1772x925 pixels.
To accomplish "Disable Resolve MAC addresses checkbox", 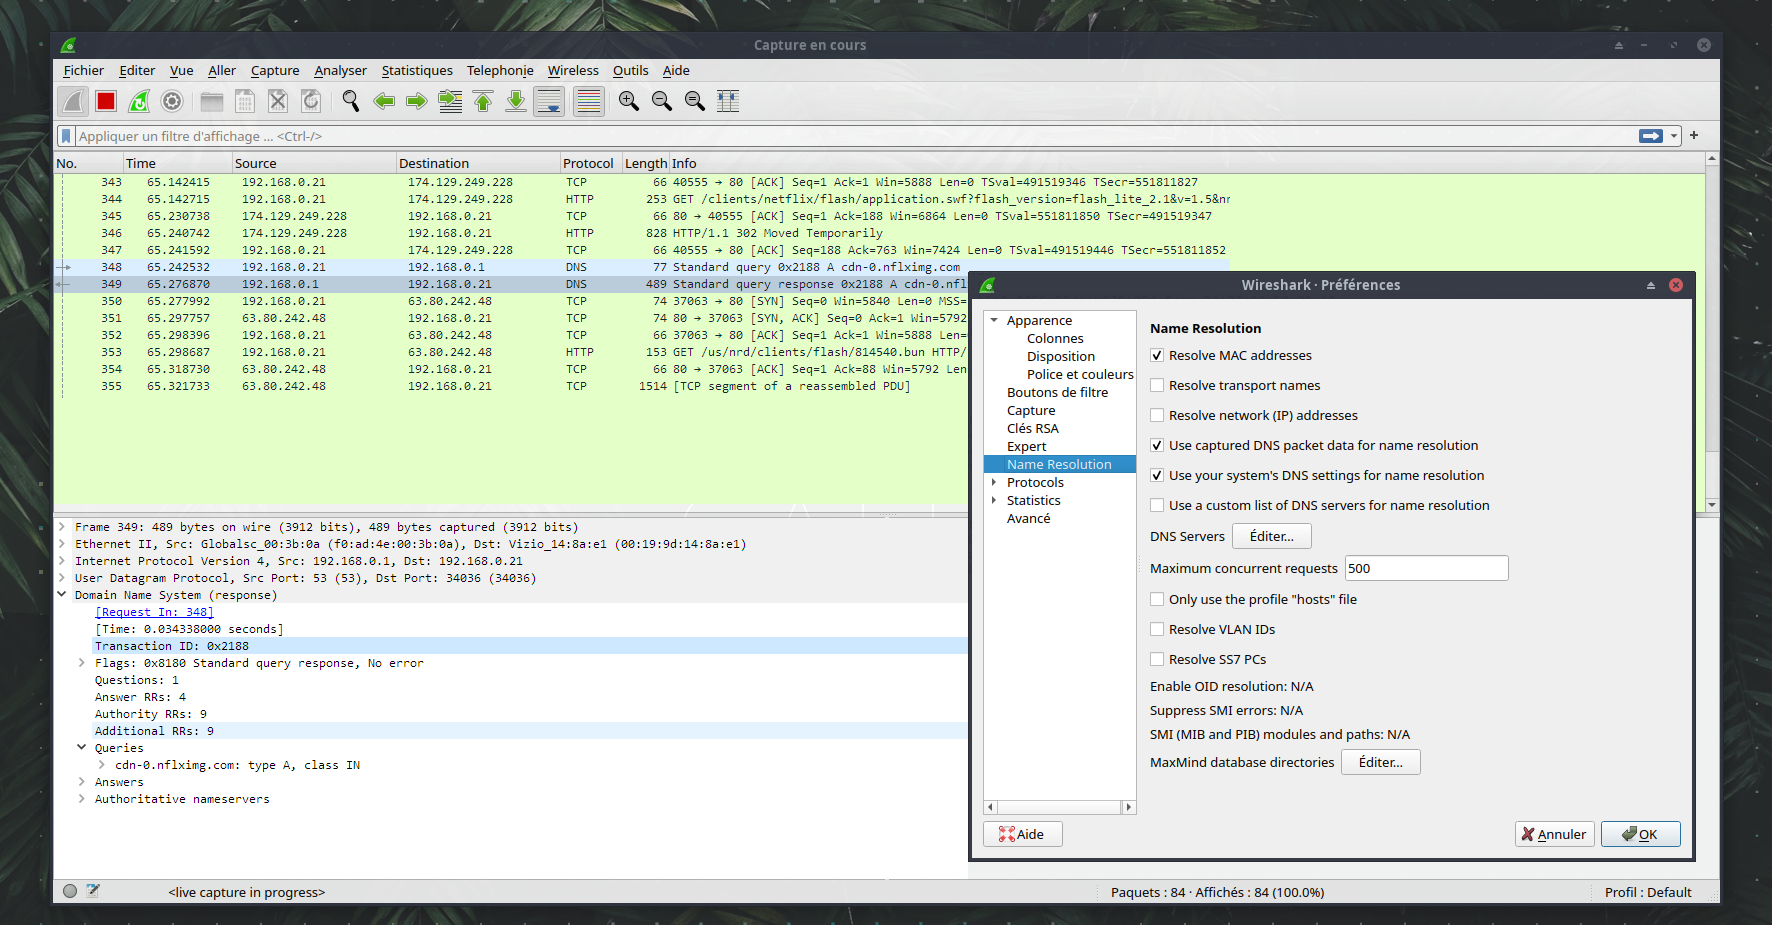I will click(1157, 356).
